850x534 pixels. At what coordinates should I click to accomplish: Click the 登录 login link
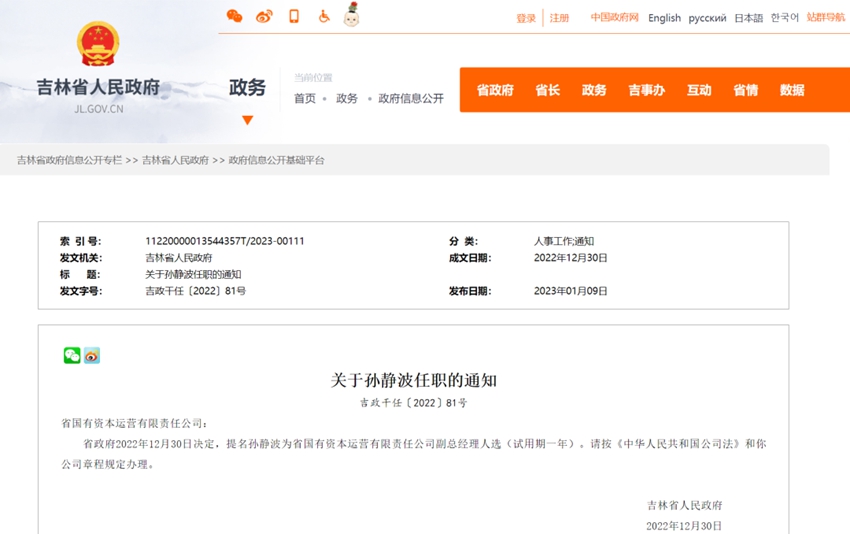(x=526, y=18)
